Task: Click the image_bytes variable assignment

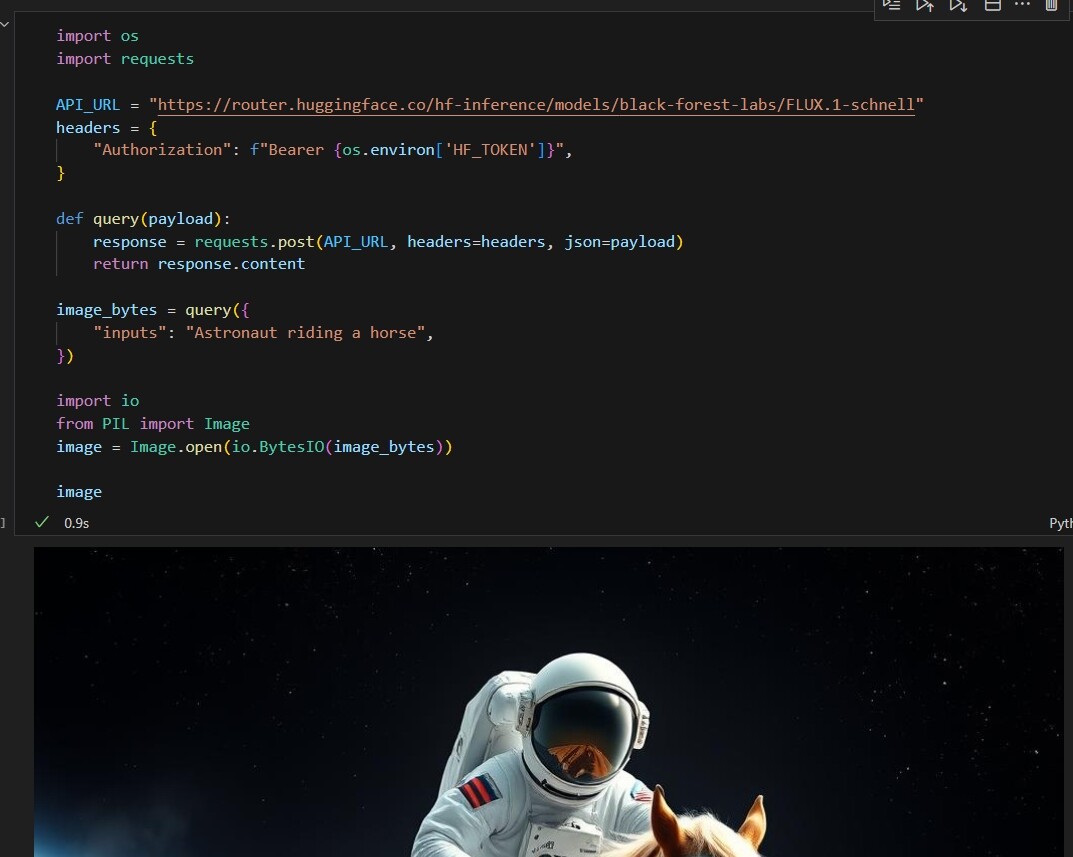Action: [106, 309]
